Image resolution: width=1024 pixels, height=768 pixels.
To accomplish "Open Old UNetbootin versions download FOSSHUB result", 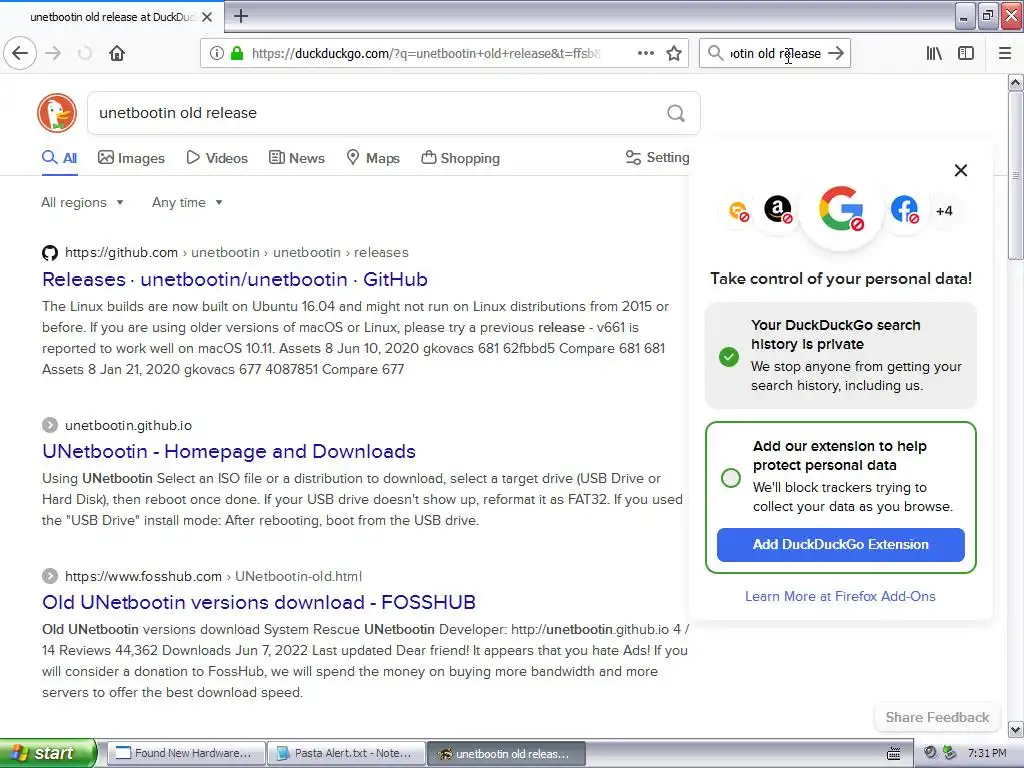I will (x=259, y=602).
